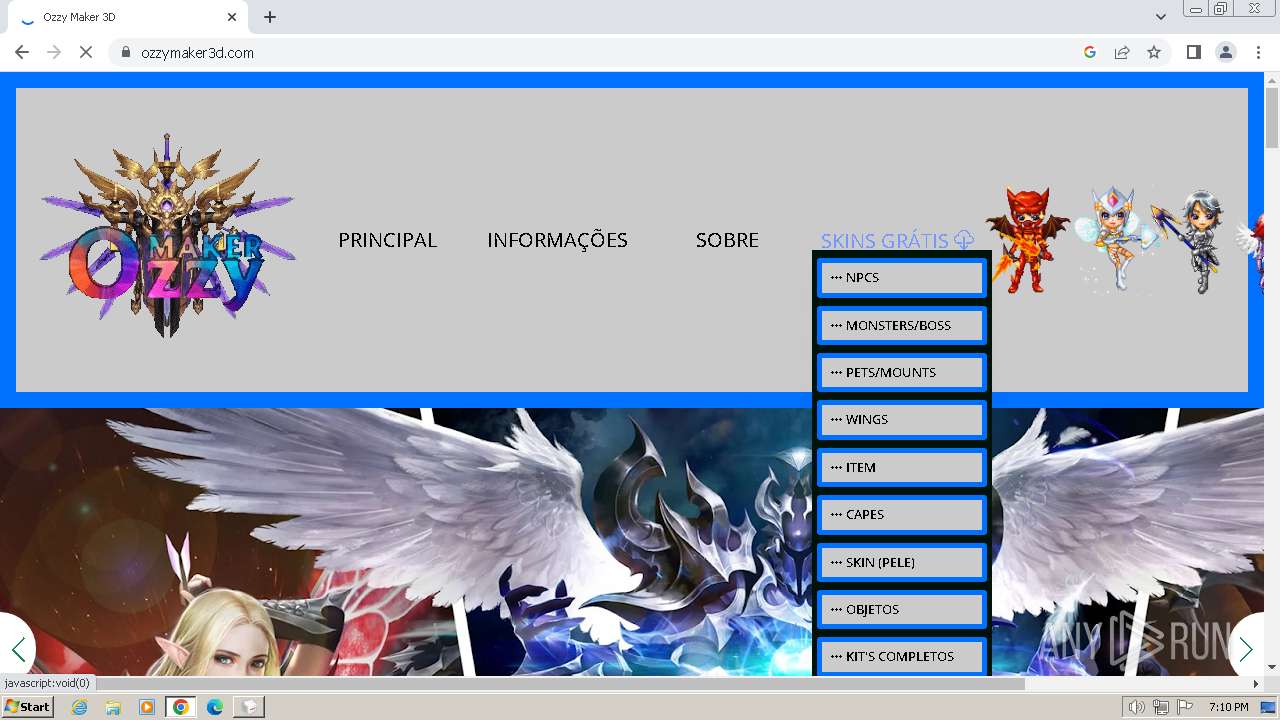Open OBJETOS category
Screen dimensions: 1280x720
(902, 609)
